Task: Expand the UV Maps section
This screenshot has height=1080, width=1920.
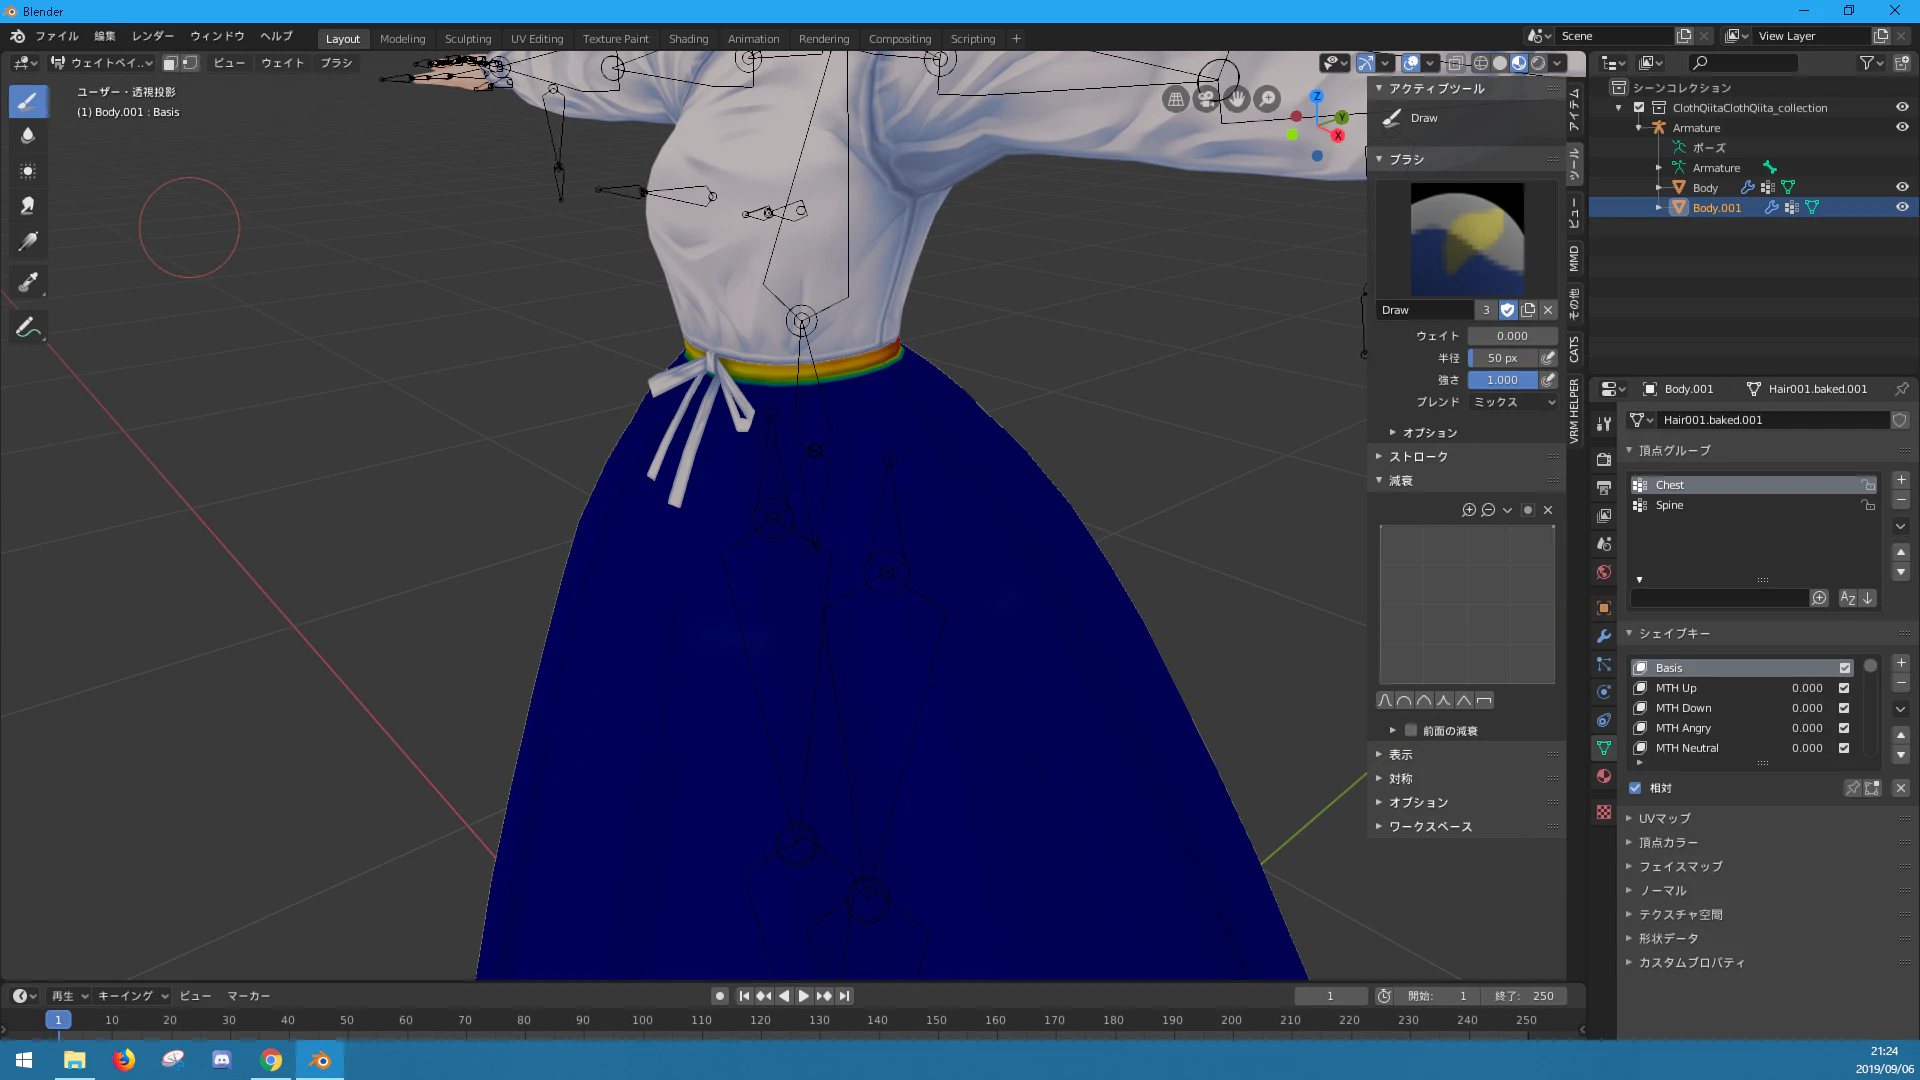Action: tap(1664, 818)
